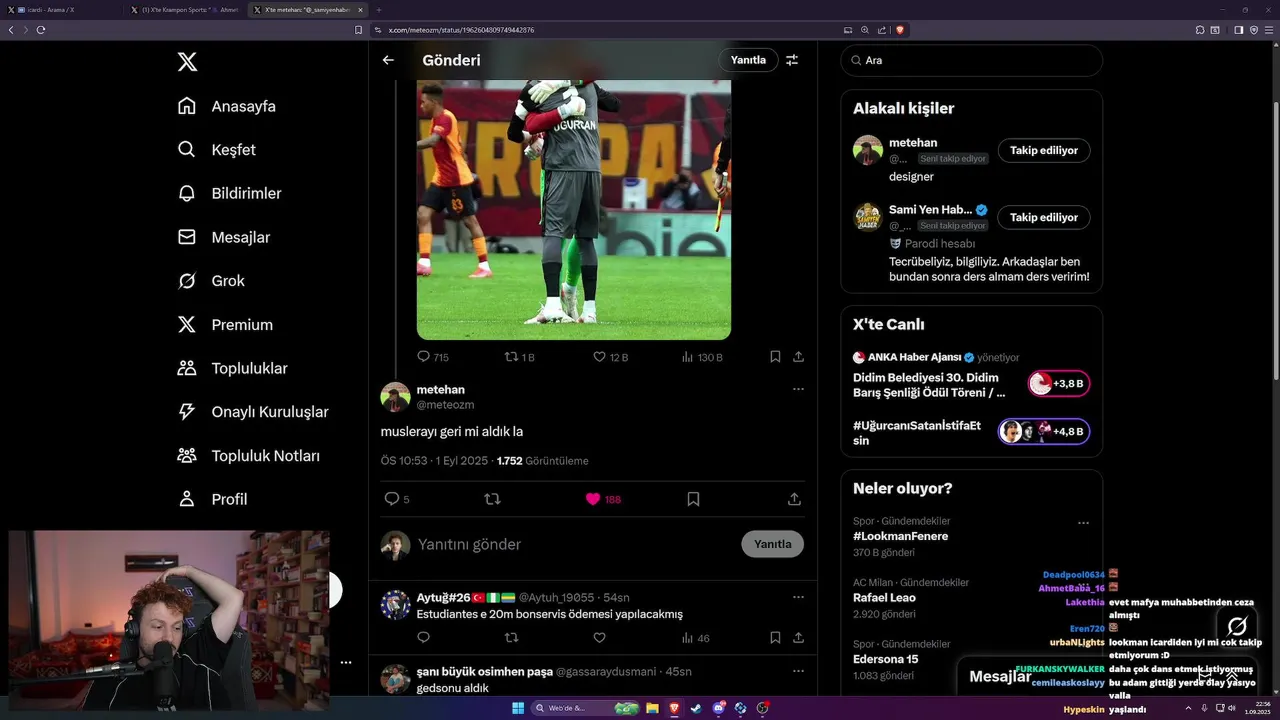Go to Anasayfa in the sidebar
The width and height of the screenshot is (1280, 720).
226,106
